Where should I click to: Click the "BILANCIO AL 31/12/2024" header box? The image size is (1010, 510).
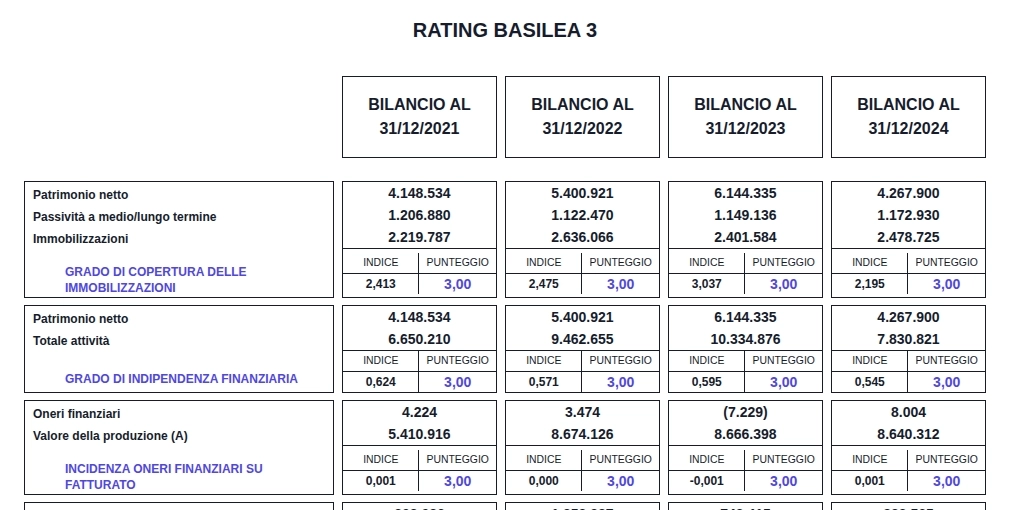908,116
